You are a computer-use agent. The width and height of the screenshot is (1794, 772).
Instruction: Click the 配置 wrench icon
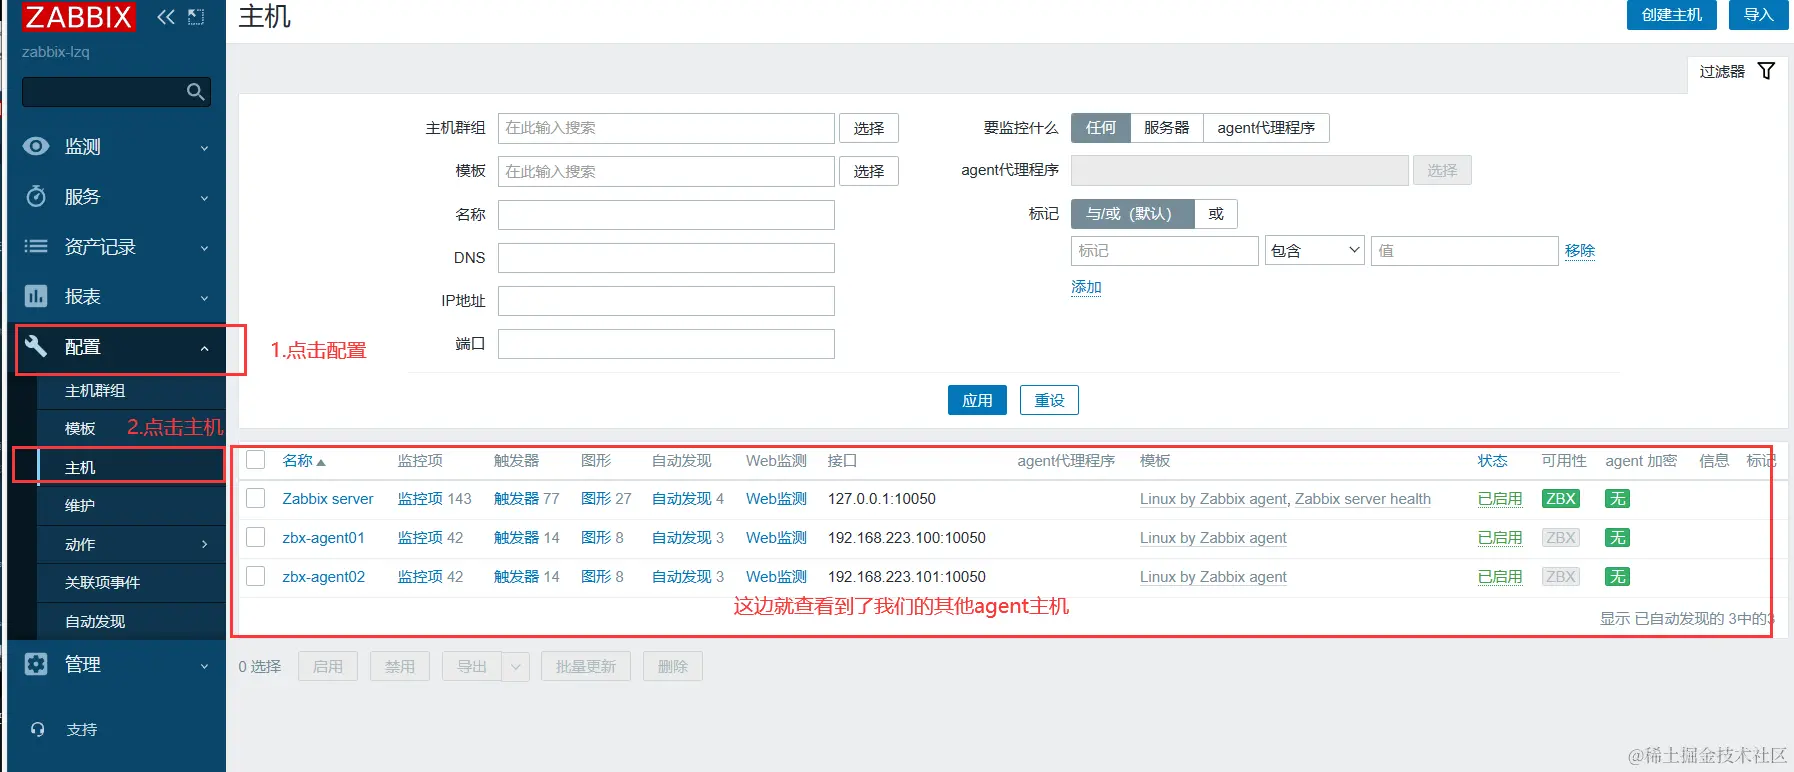[36, 346]
